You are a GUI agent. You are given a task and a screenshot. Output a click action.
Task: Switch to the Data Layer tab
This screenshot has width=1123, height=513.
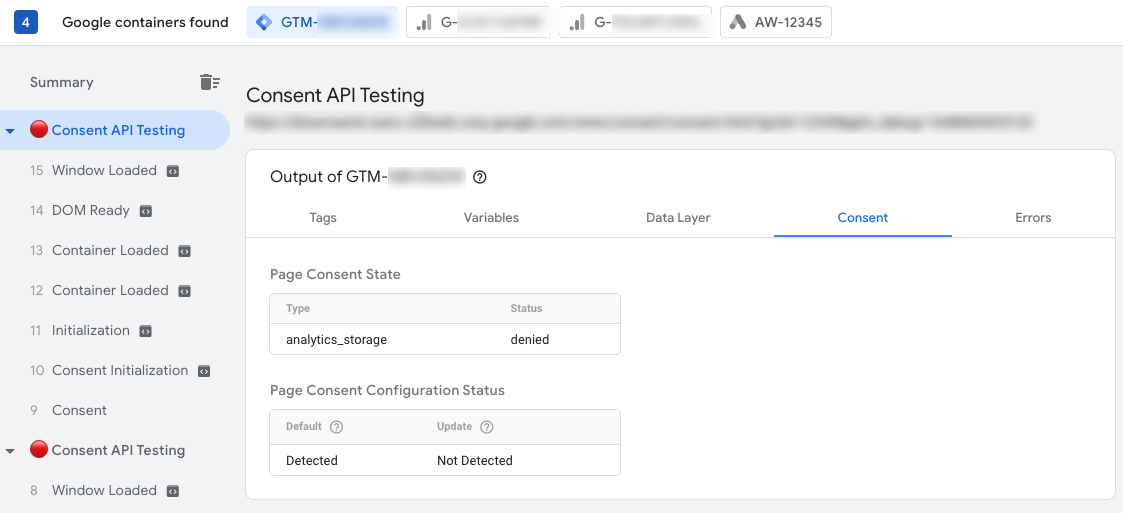(x=678, y=218)
